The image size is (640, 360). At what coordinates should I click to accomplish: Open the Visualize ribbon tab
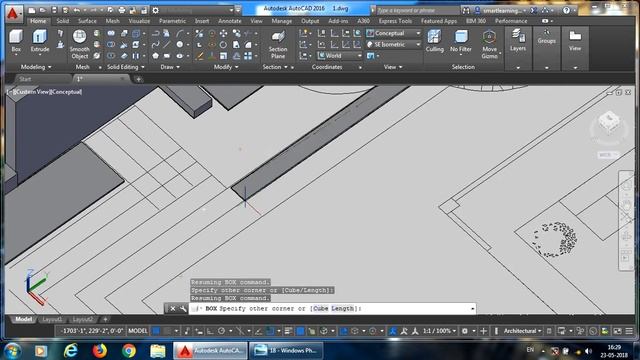click(x=139, y=21)
